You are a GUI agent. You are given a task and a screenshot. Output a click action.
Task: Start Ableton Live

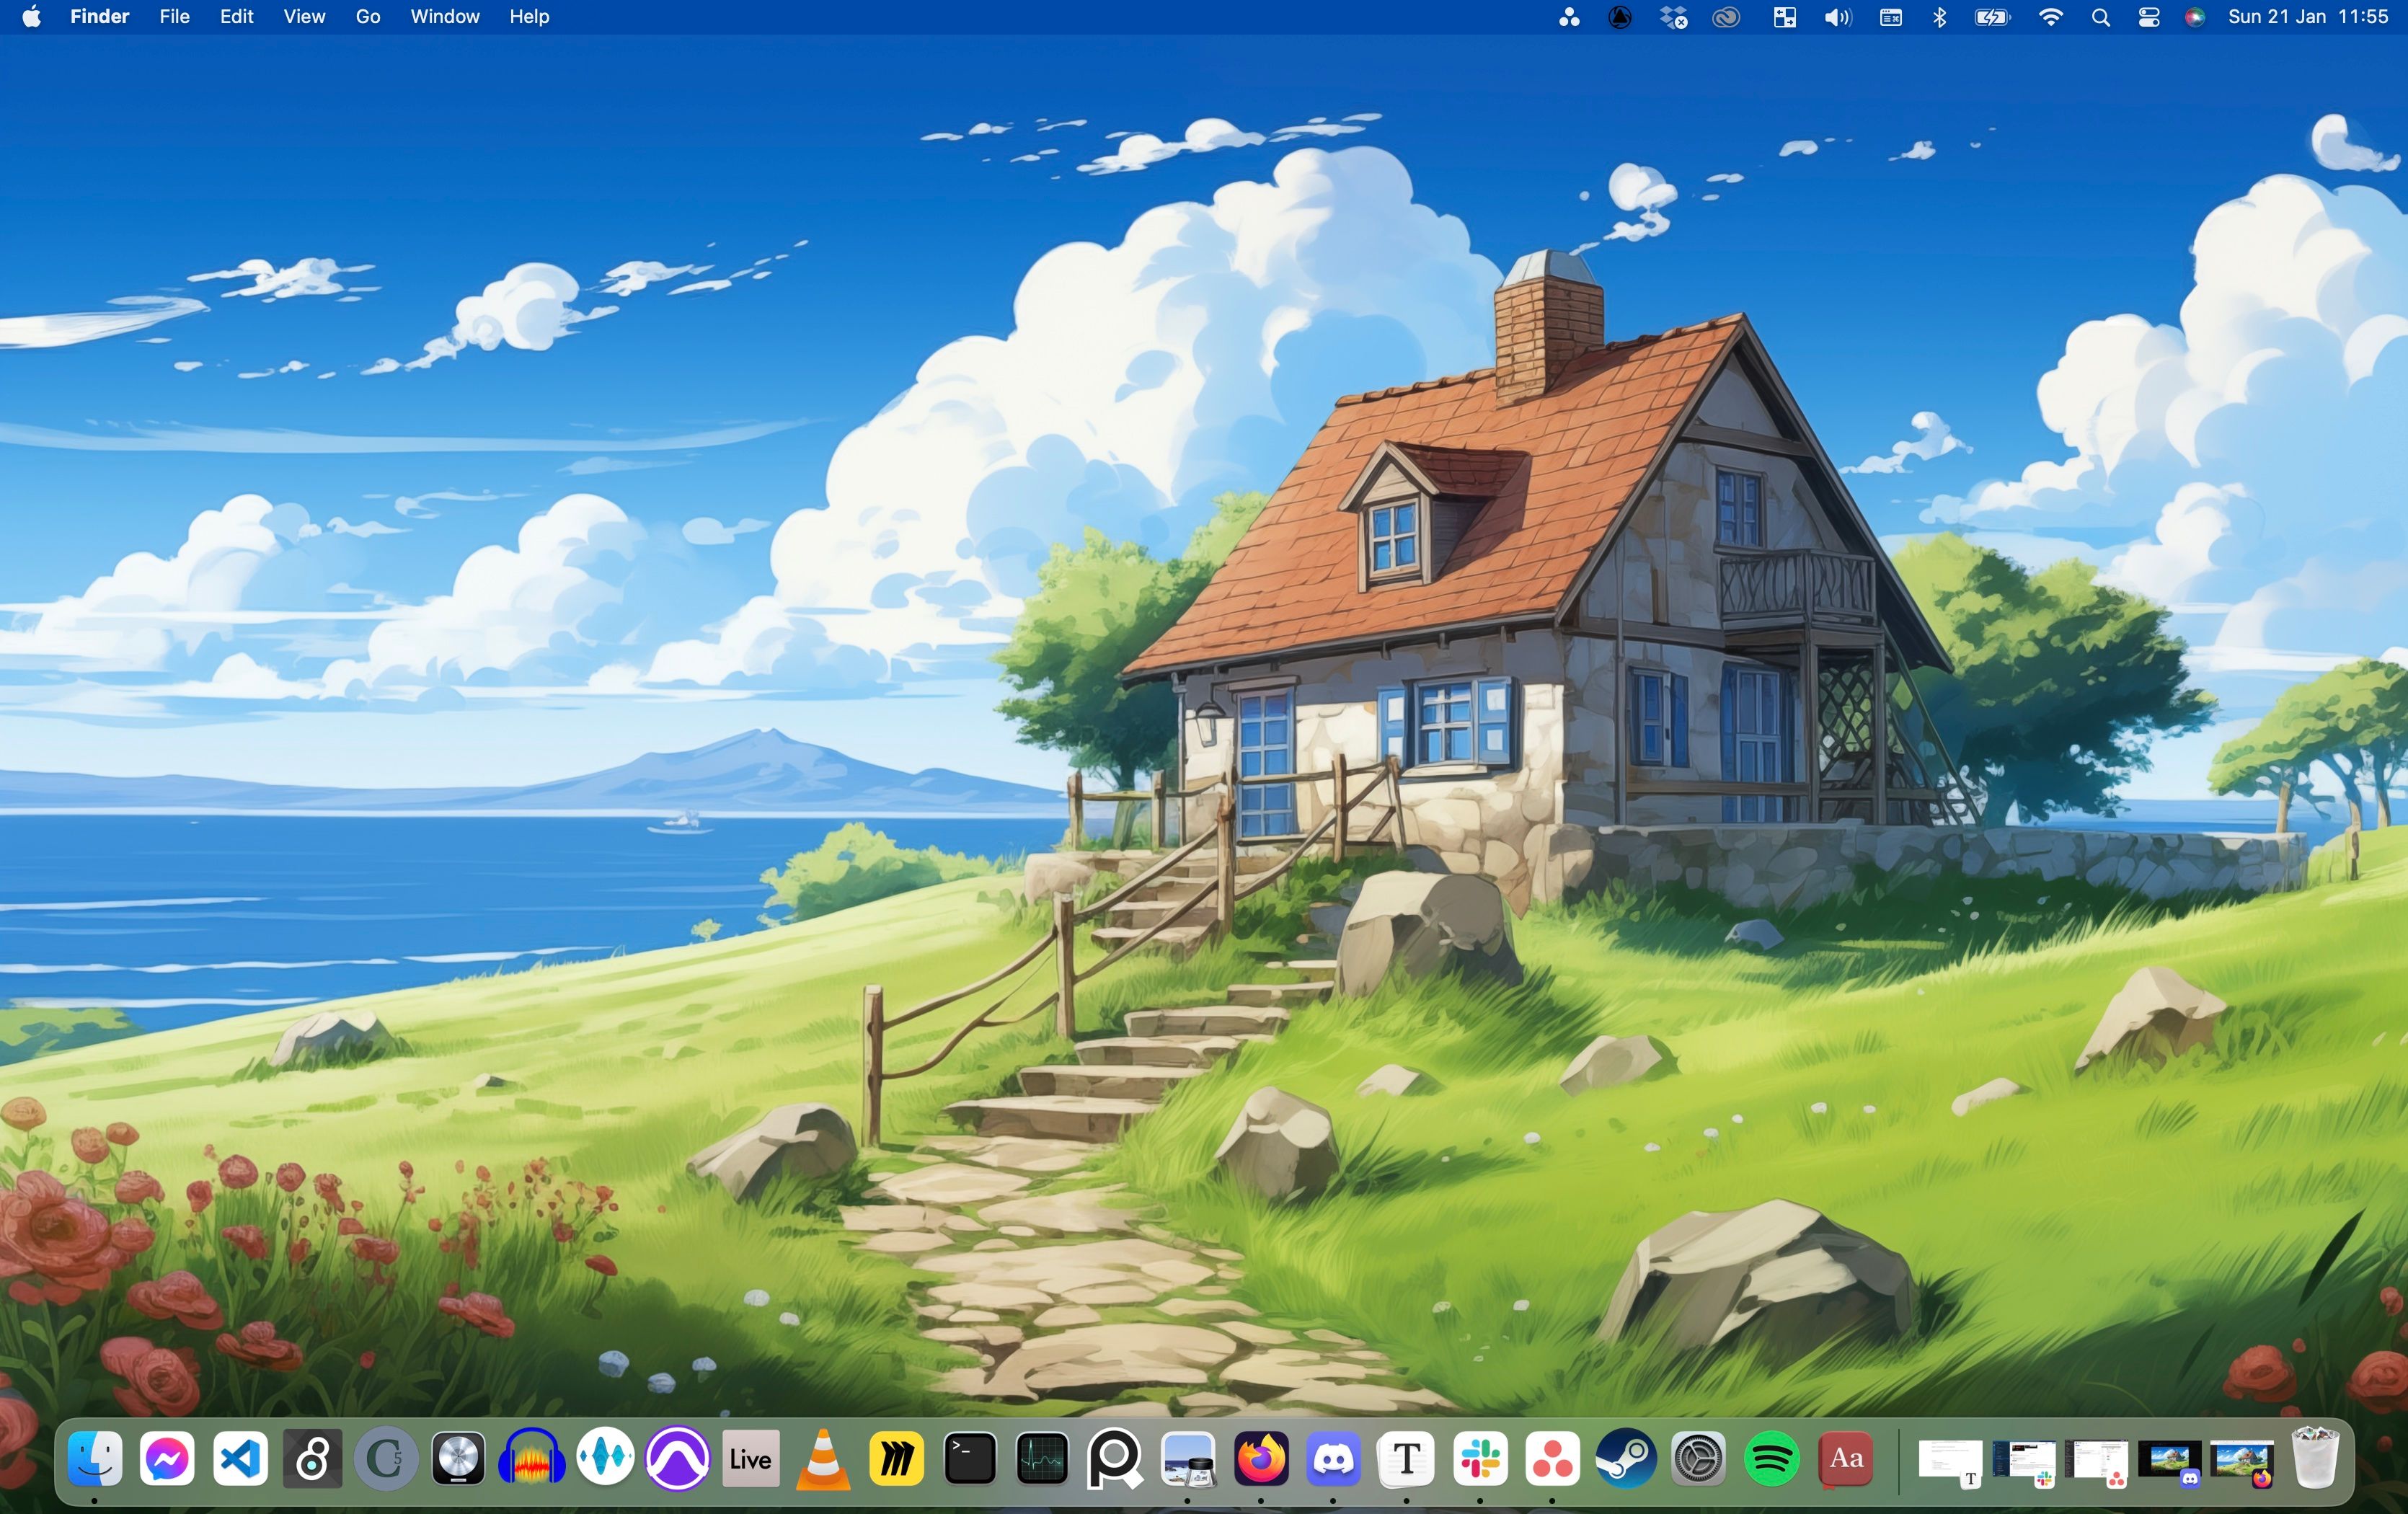pos(750,1460)
